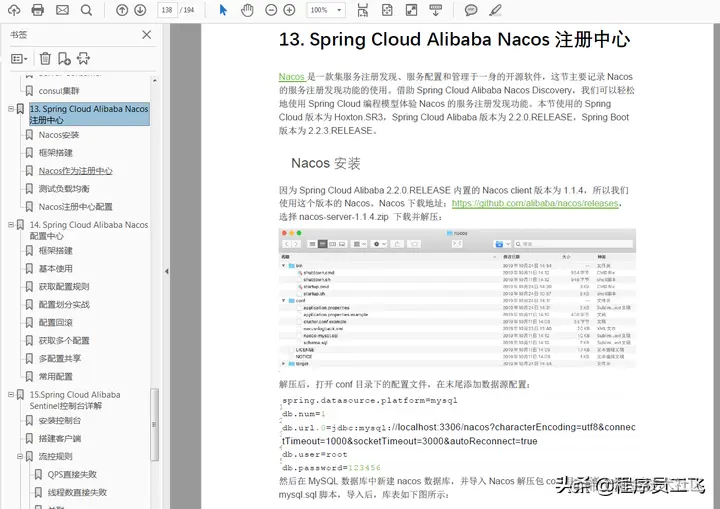Close the bookmarks panel

146,34
